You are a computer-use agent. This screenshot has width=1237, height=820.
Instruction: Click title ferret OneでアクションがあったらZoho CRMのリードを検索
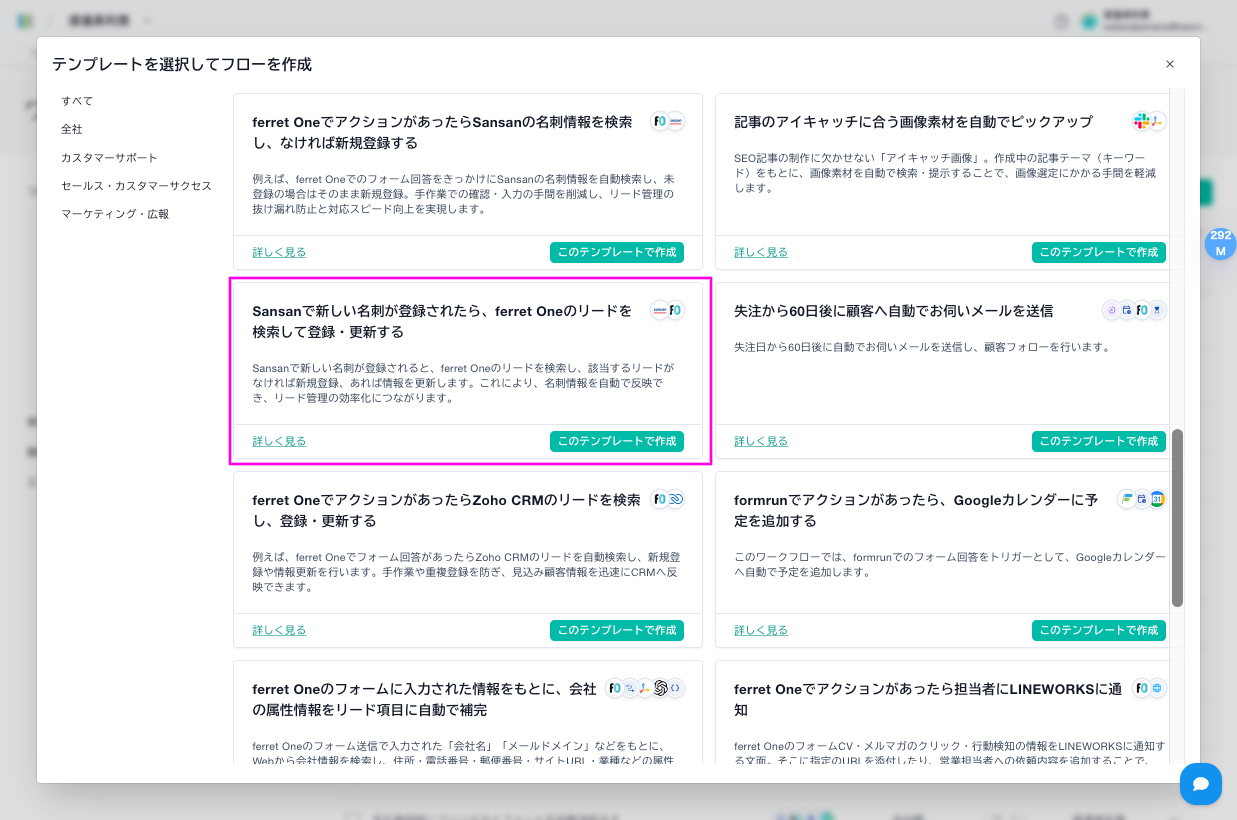446,510
